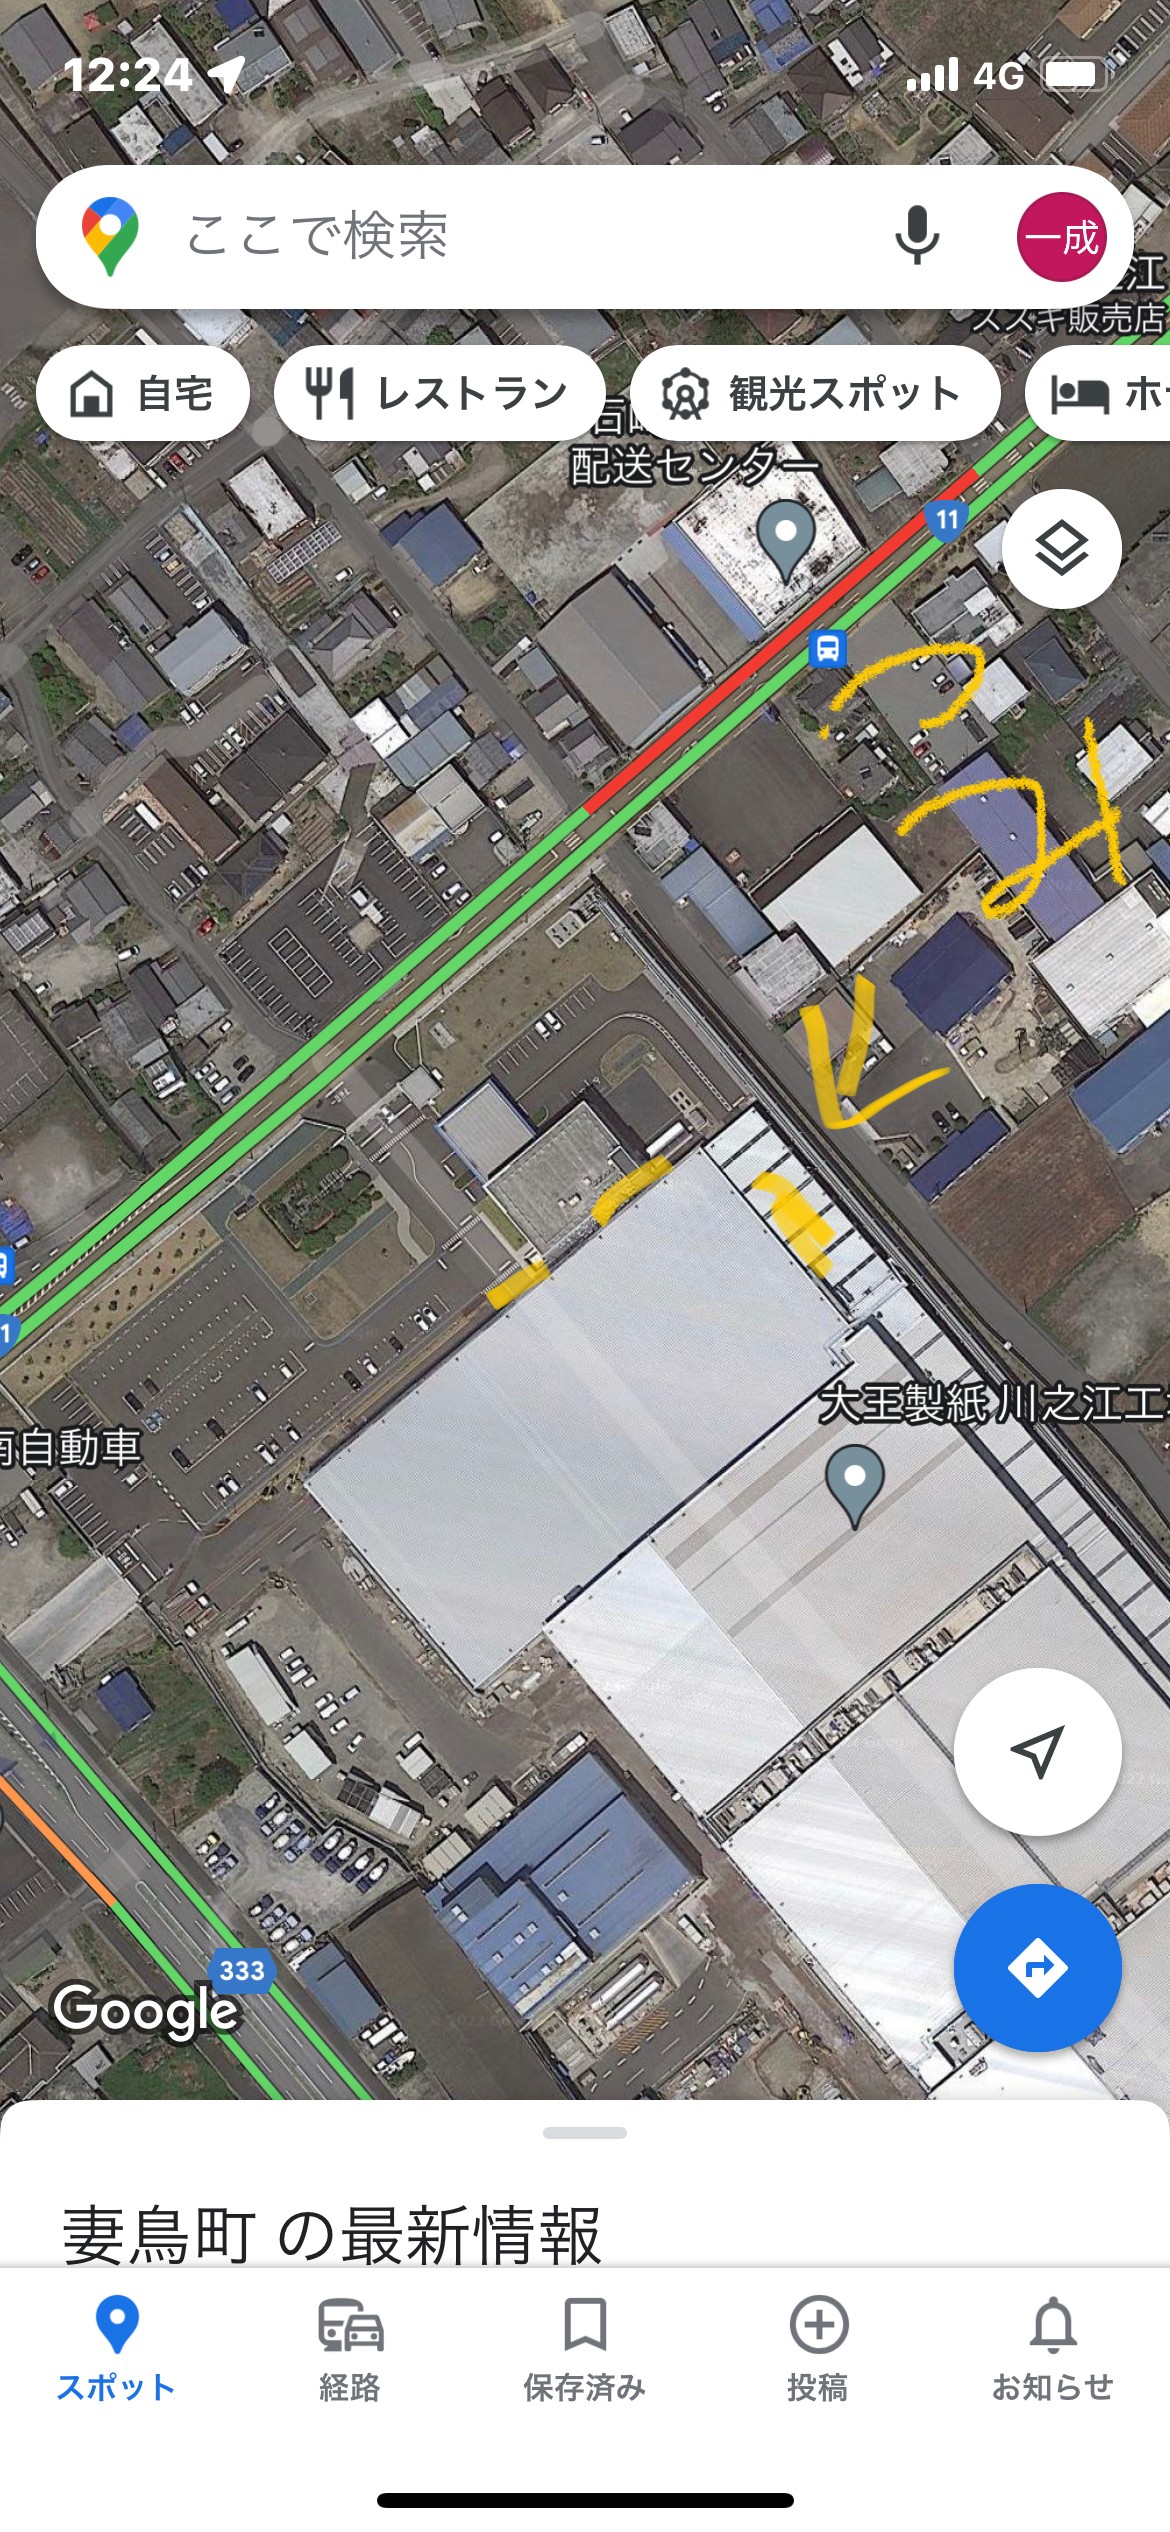This screenshot has height=2532, width=1170.
Task: Tap the Google Maps logo in search bar
Action: pyautogui.click(x=110, y=237)
